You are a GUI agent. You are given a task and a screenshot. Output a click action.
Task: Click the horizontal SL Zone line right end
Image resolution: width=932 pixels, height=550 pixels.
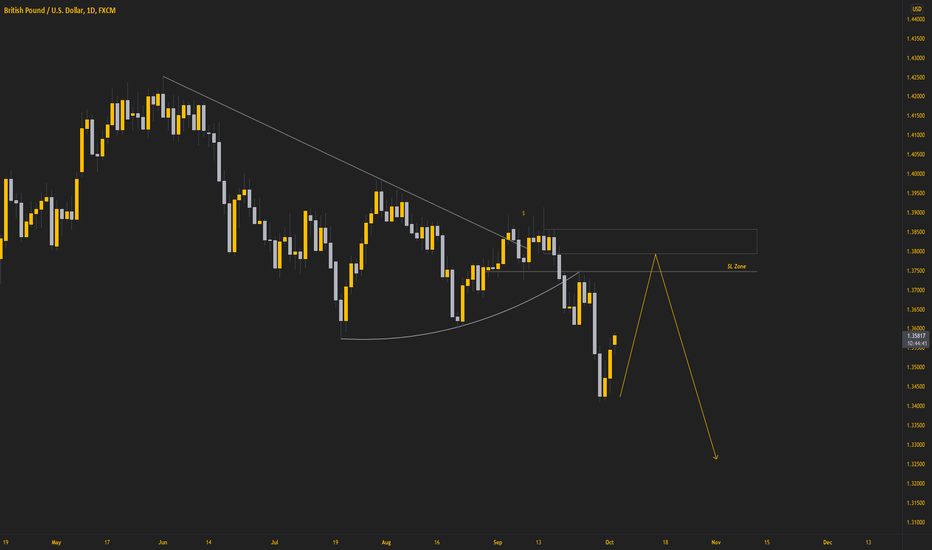click(756, 272)
